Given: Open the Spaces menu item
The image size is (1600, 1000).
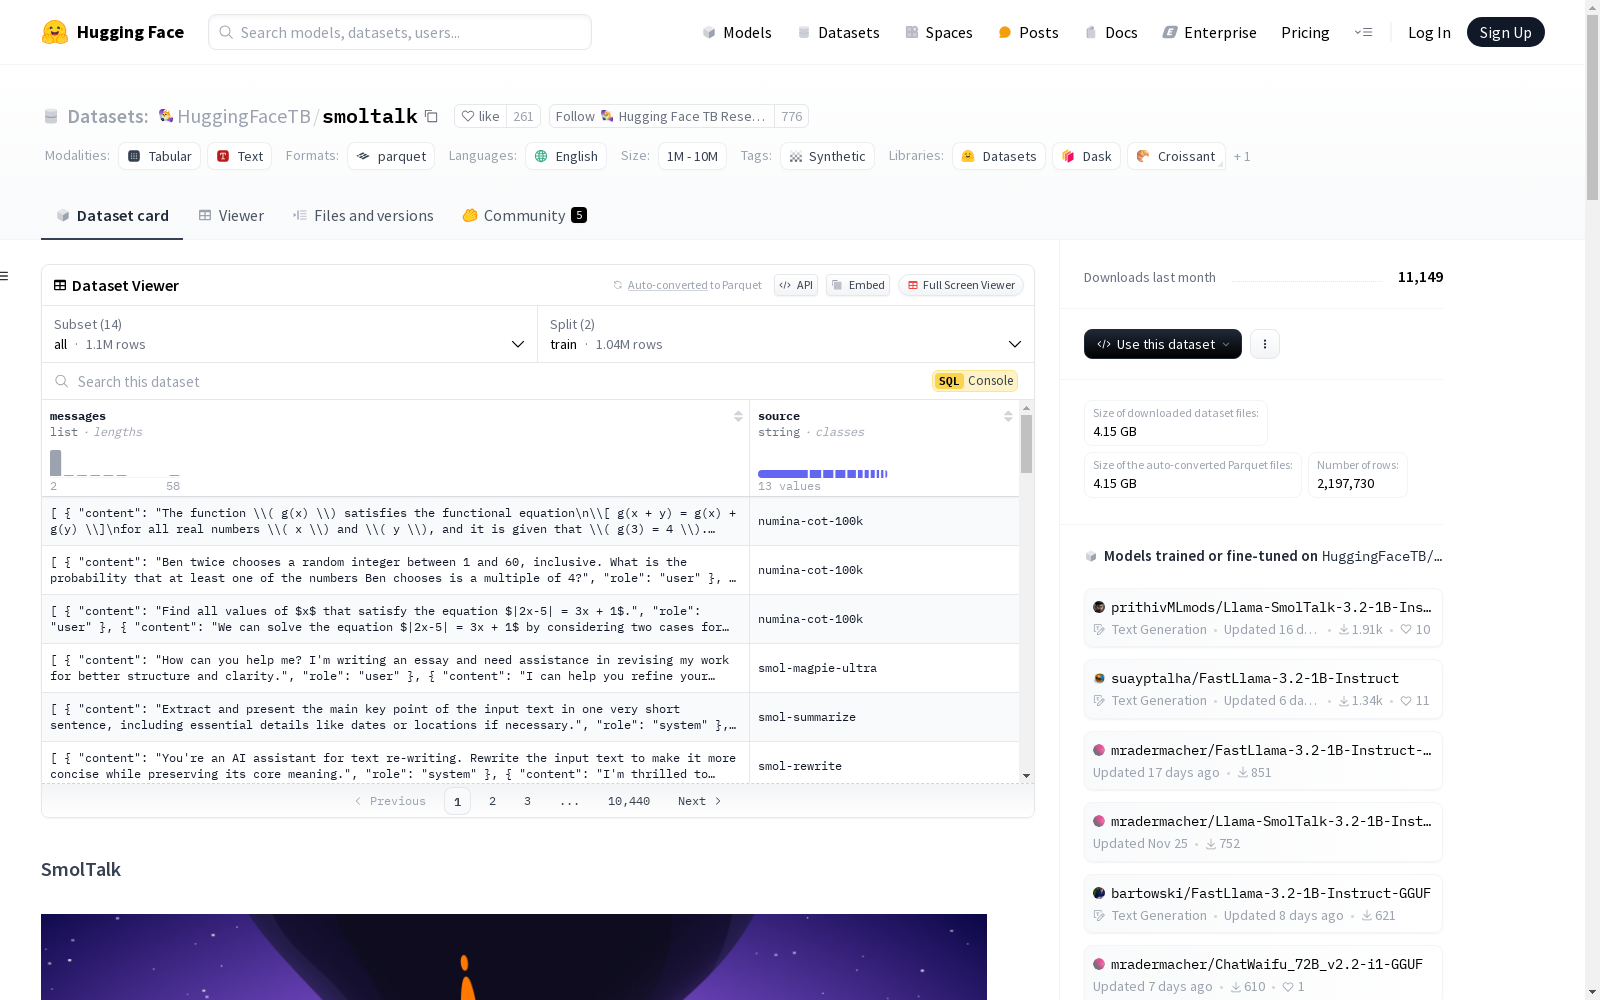Looking at the screenshot, I should 939,32.
